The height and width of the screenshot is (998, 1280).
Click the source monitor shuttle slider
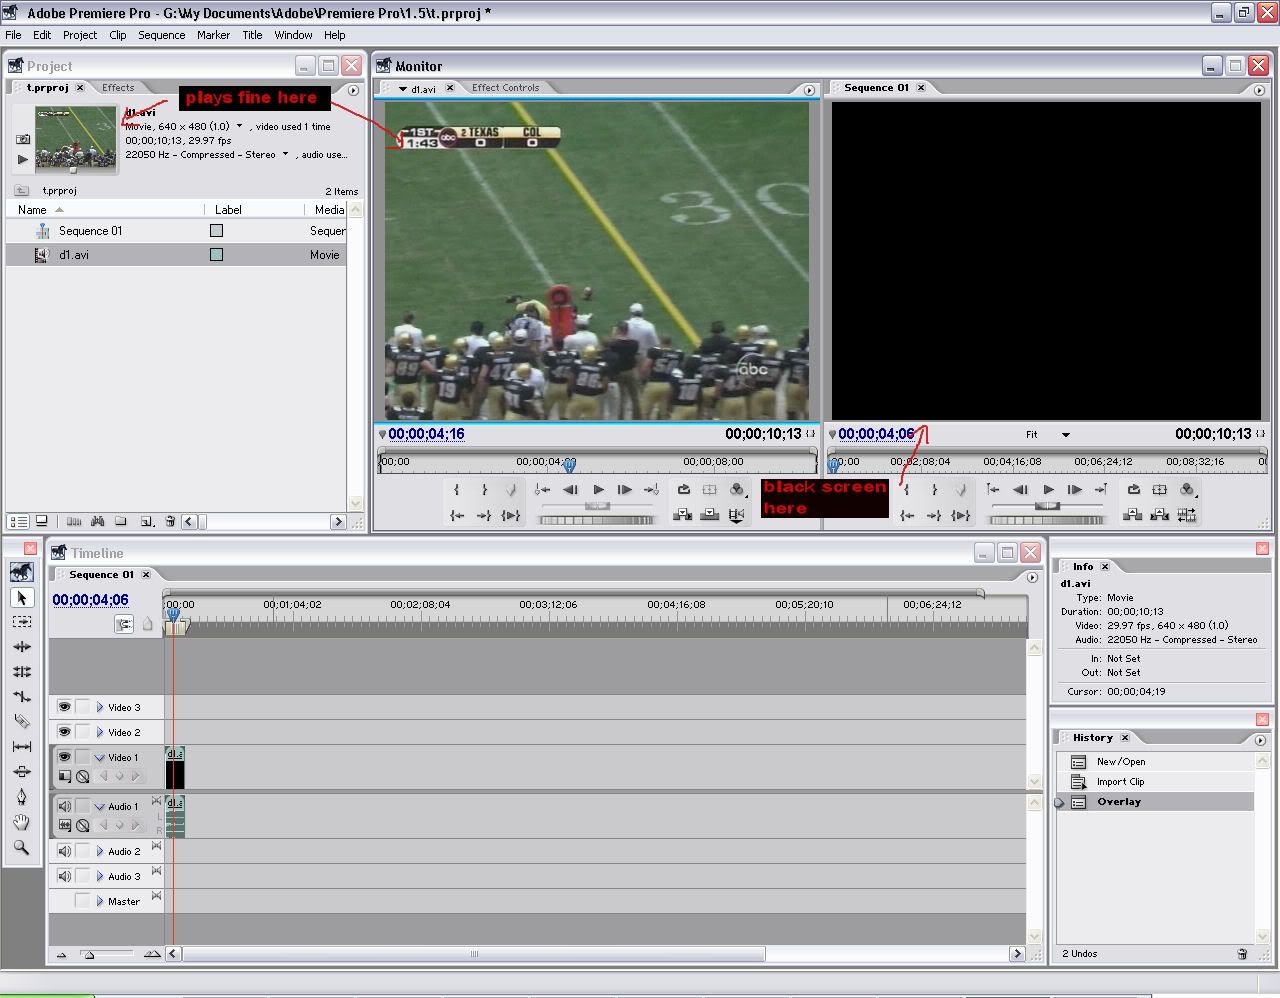pos(598,506)
